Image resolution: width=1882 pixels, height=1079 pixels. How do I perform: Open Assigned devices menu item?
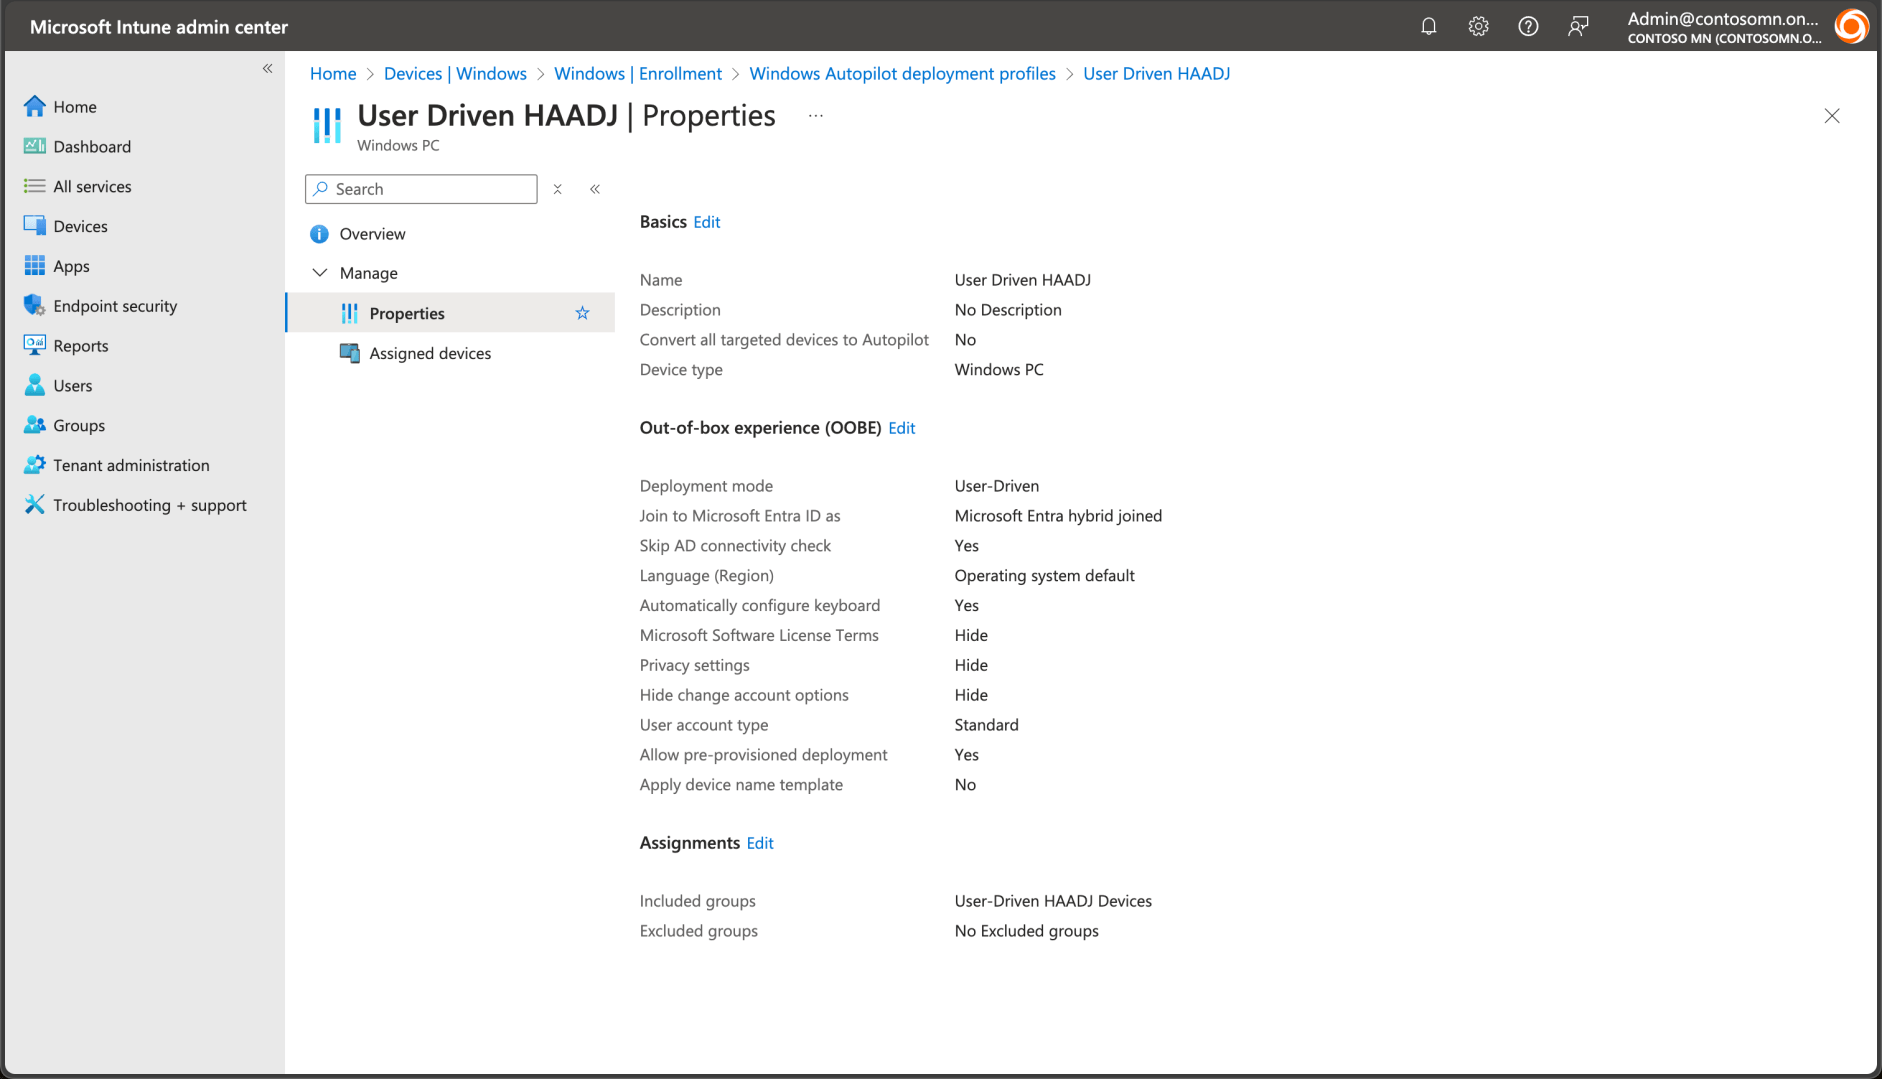click(x=430, y=353)
